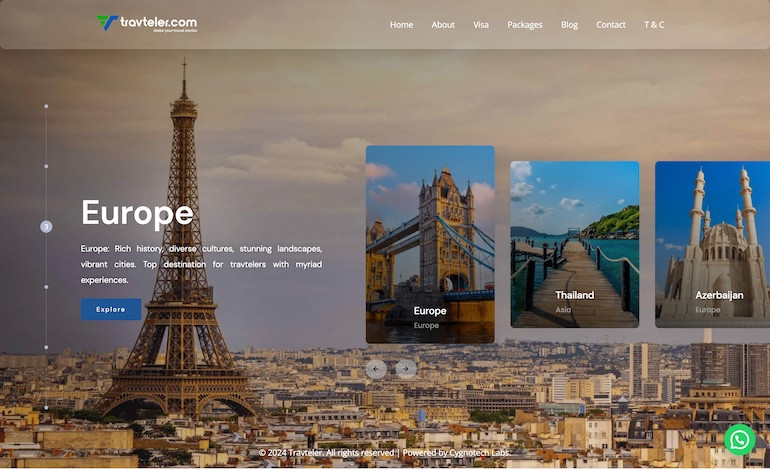This screenshot has height=470, width=770.
Task: Select the Azerbaijan destination card
Action: click(713, 244)
